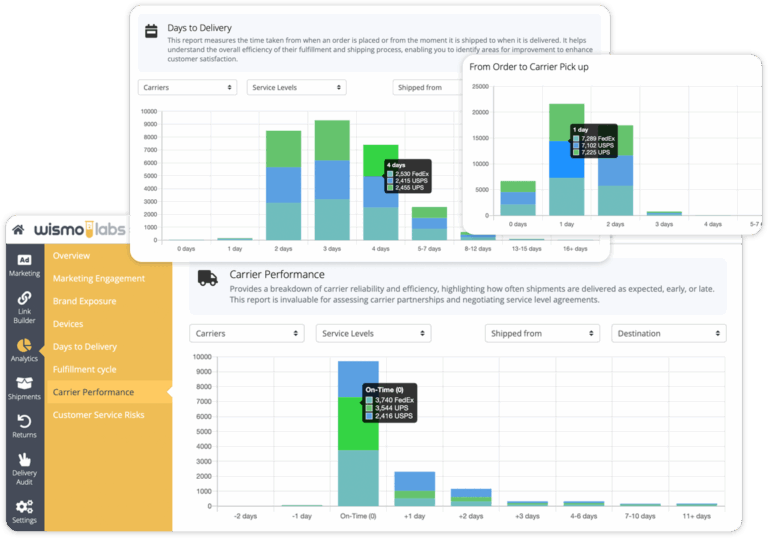Open Settings gear in sidebar
The height and width of the screenshot is (538, 768).
[x=24, y=512]
